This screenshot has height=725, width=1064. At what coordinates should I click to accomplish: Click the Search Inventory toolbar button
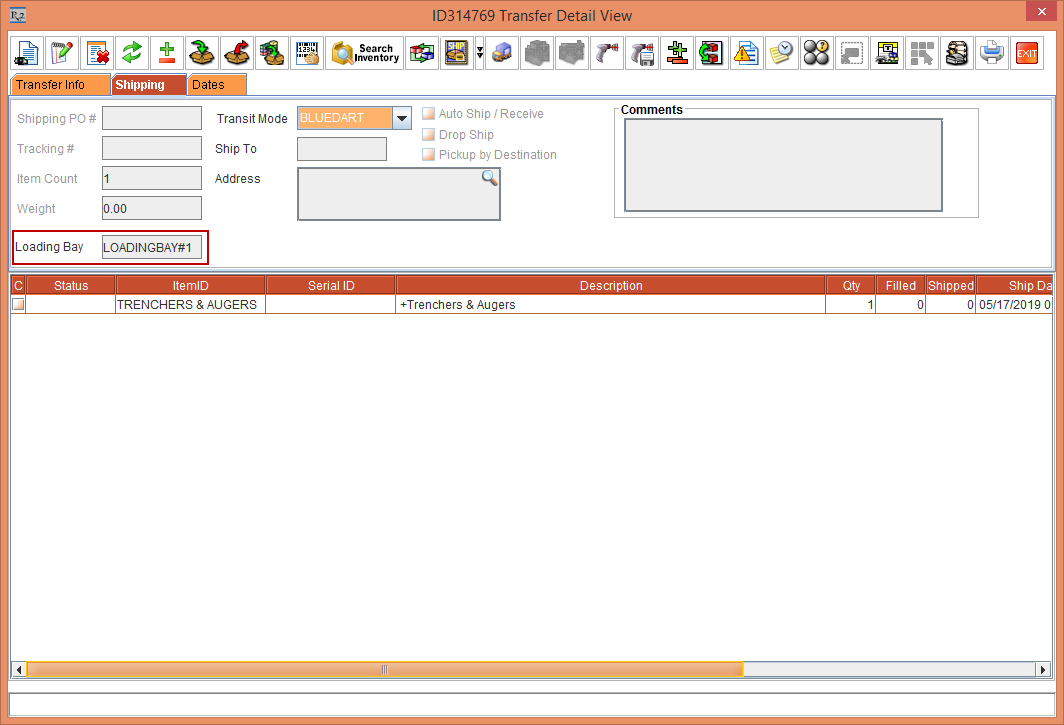click(365, 53)
